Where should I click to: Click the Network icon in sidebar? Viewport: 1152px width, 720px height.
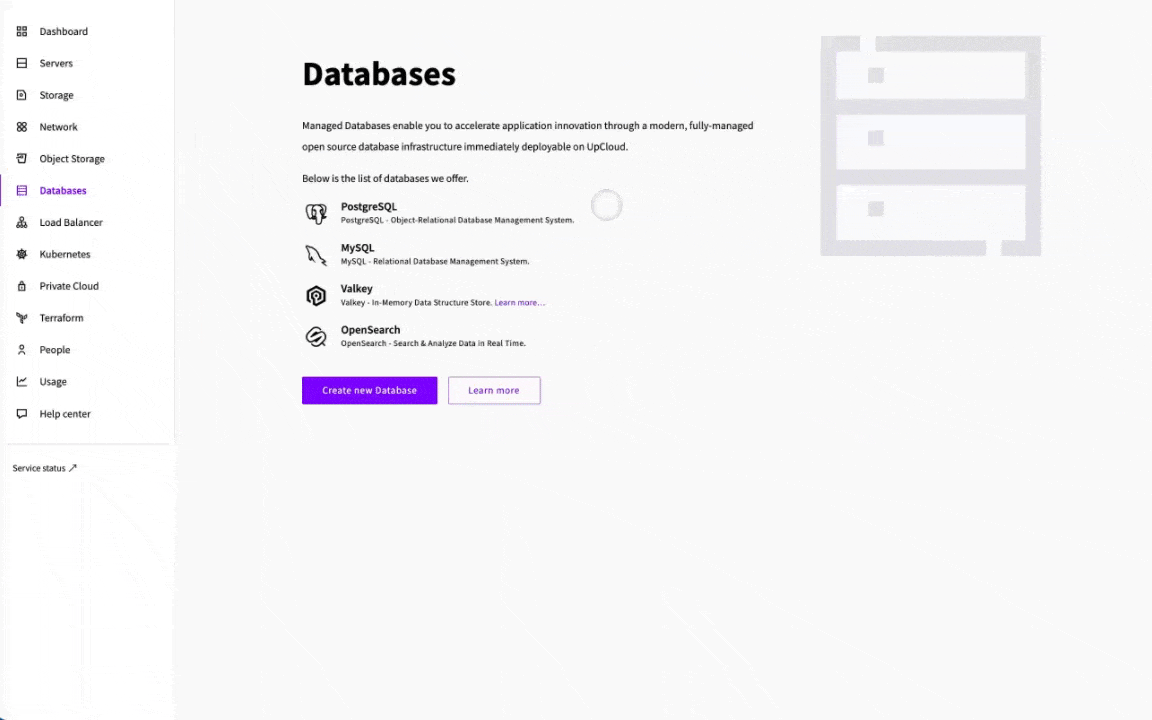[22, 127]
